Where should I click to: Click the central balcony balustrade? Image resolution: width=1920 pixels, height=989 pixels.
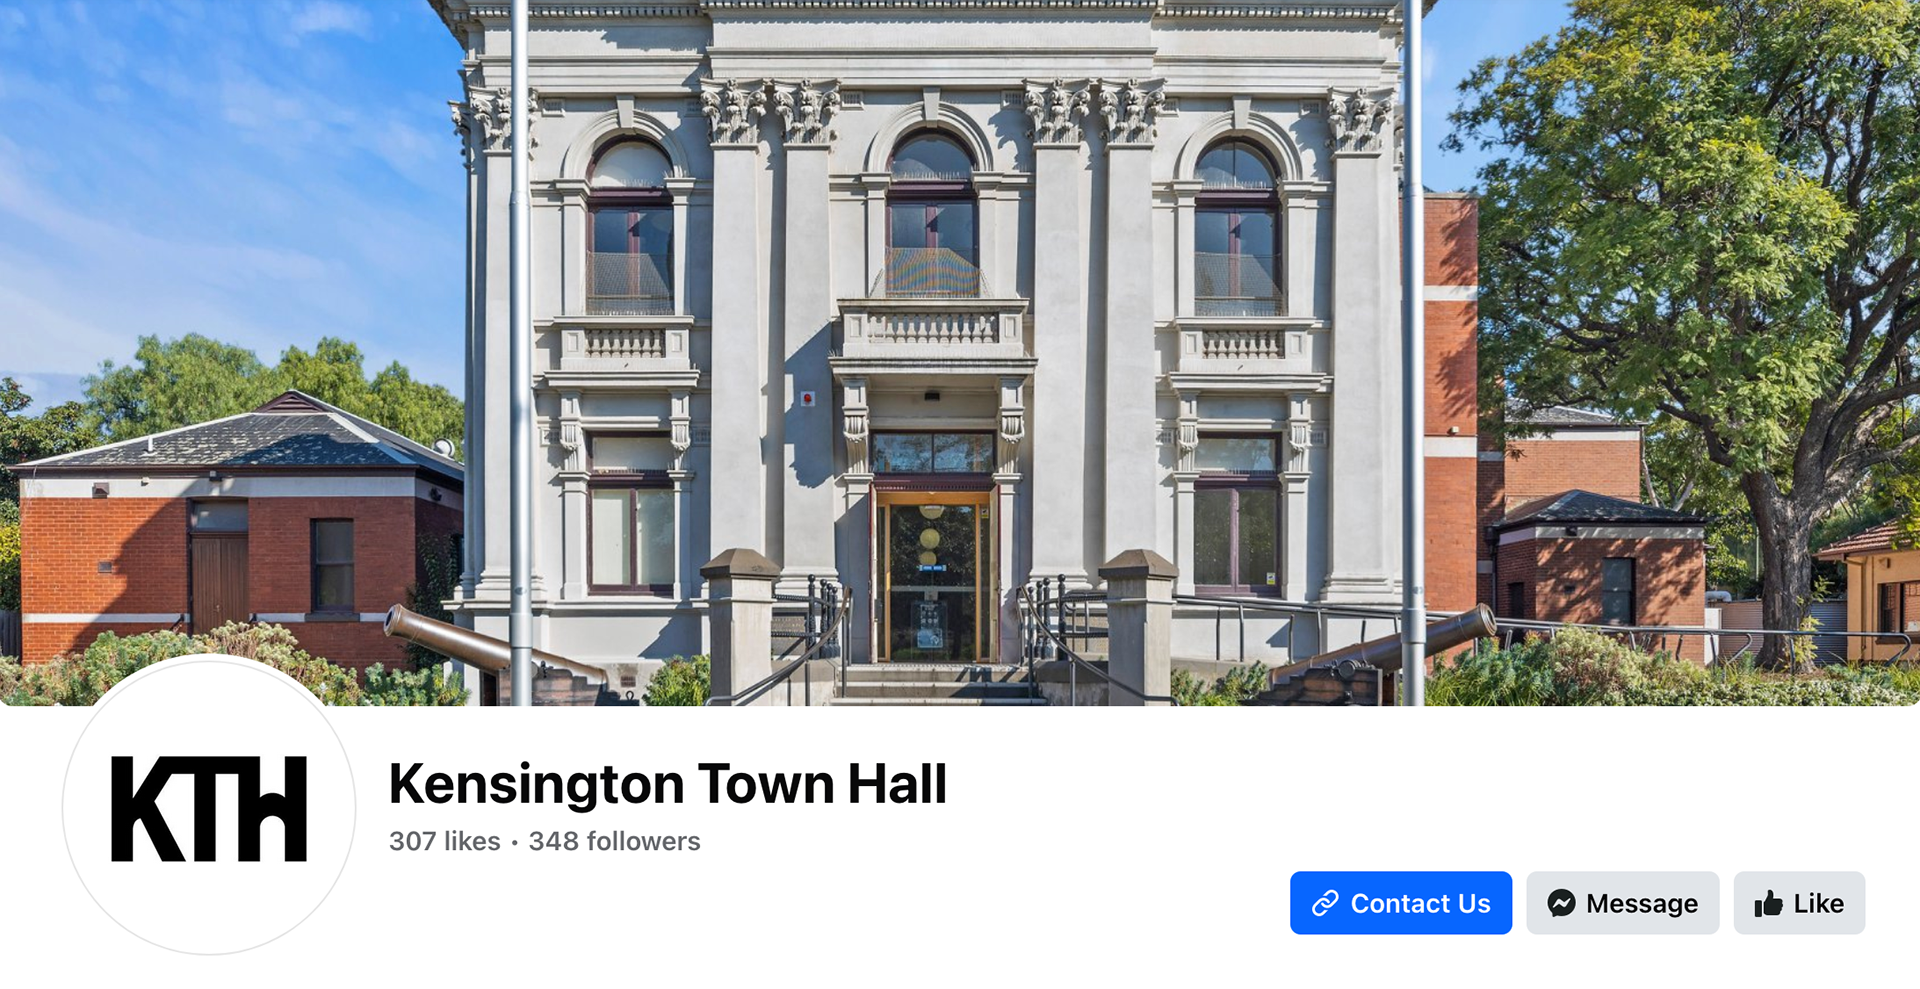pyautogui.click(x=932, y=328)
